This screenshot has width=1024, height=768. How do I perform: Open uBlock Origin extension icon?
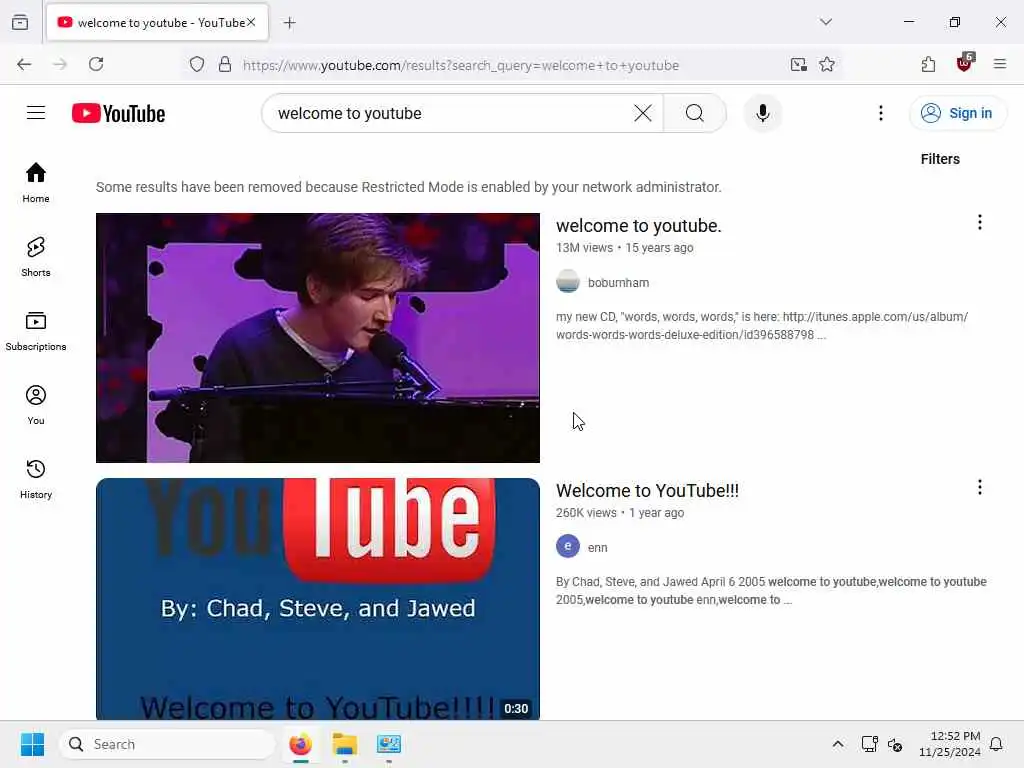click(964, 63)
